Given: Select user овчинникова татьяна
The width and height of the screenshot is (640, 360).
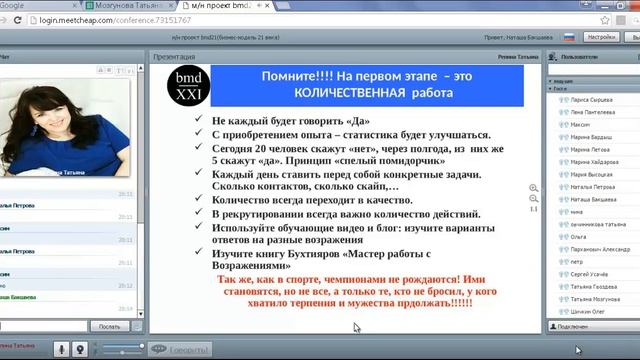Looking at the screenshot, I should pos(598,224).
